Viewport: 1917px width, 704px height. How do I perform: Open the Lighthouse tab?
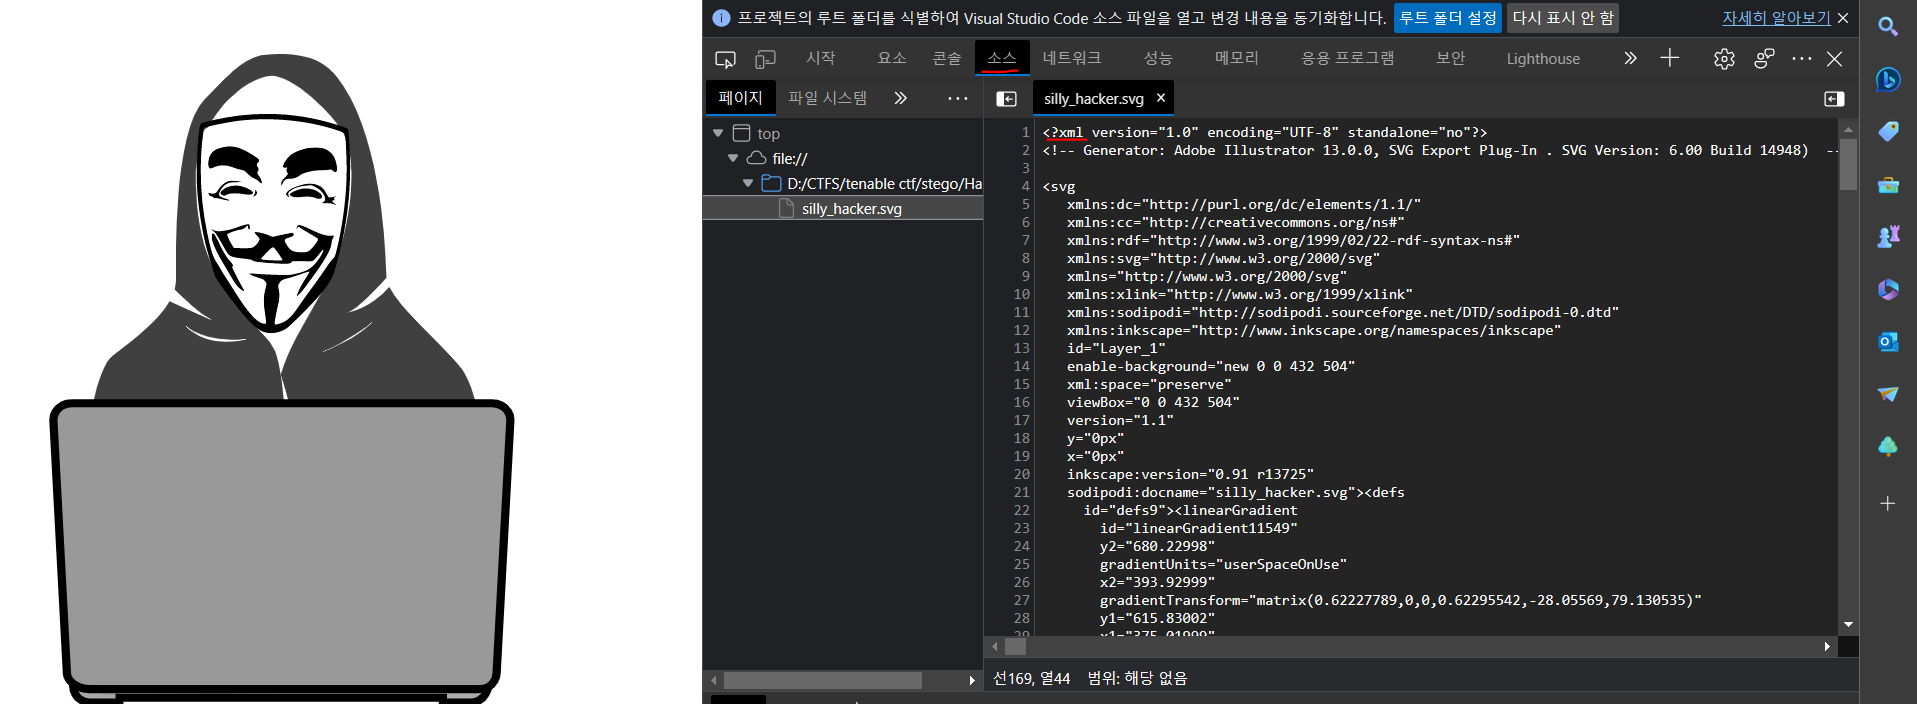pyautogui.click(x=1543, y=59)
